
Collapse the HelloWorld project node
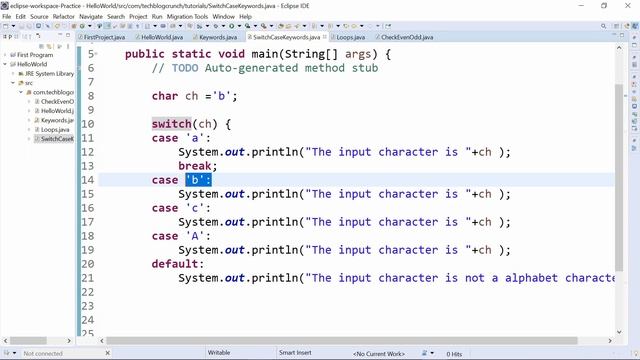5,64
